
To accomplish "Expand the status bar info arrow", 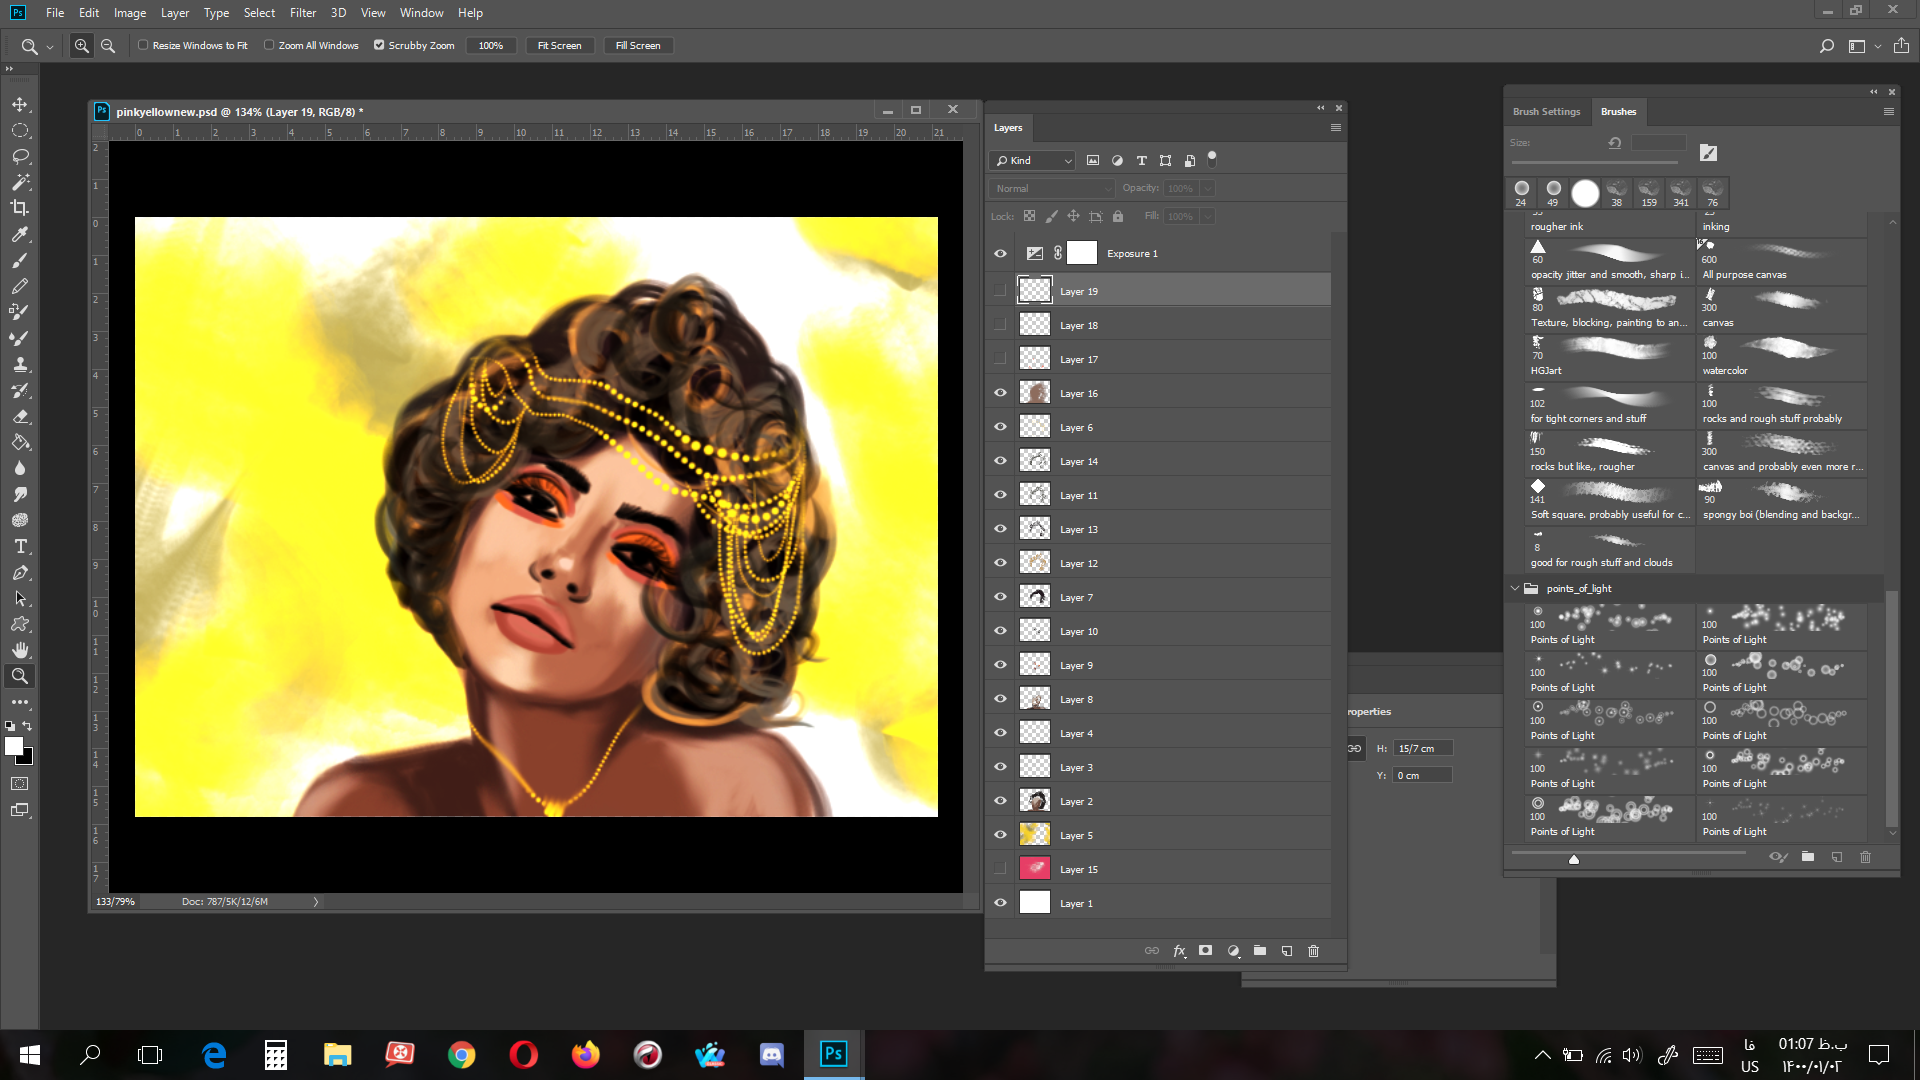I will [x=316, y=902].
